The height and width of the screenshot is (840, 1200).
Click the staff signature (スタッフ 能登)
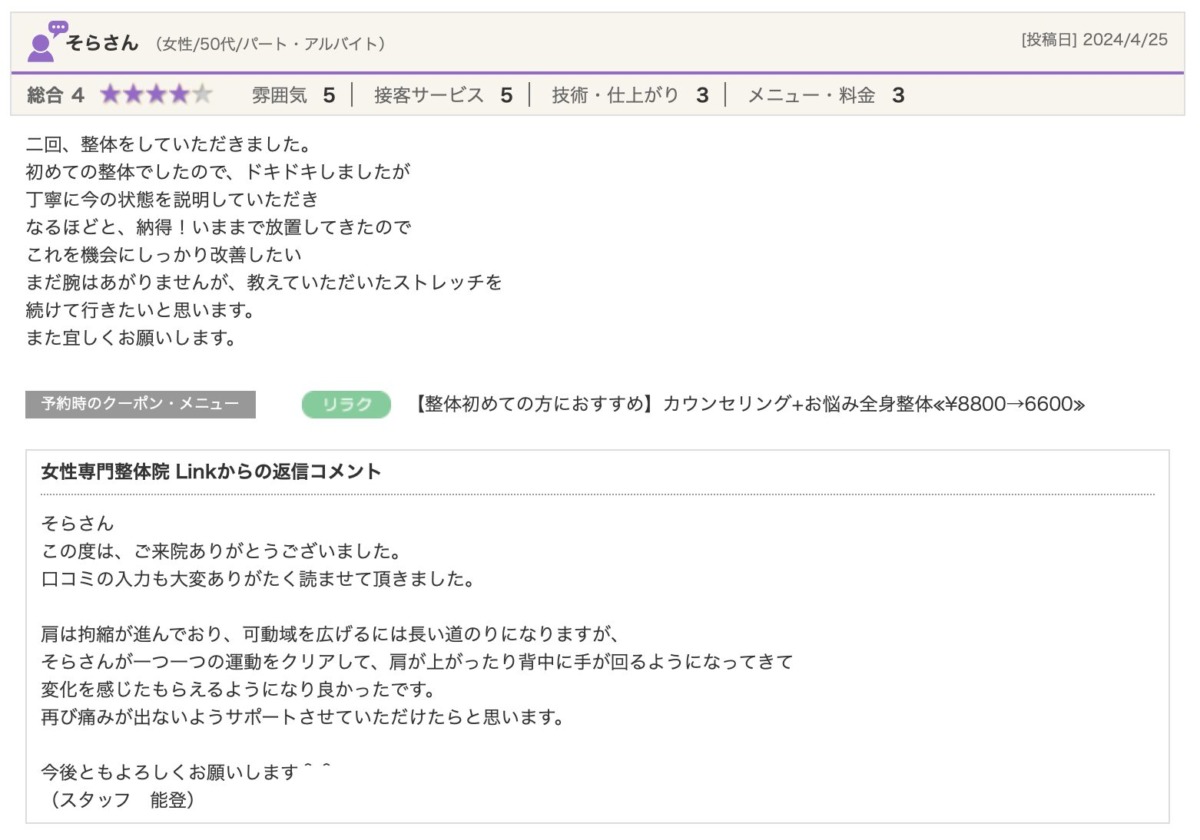[118, 800]
